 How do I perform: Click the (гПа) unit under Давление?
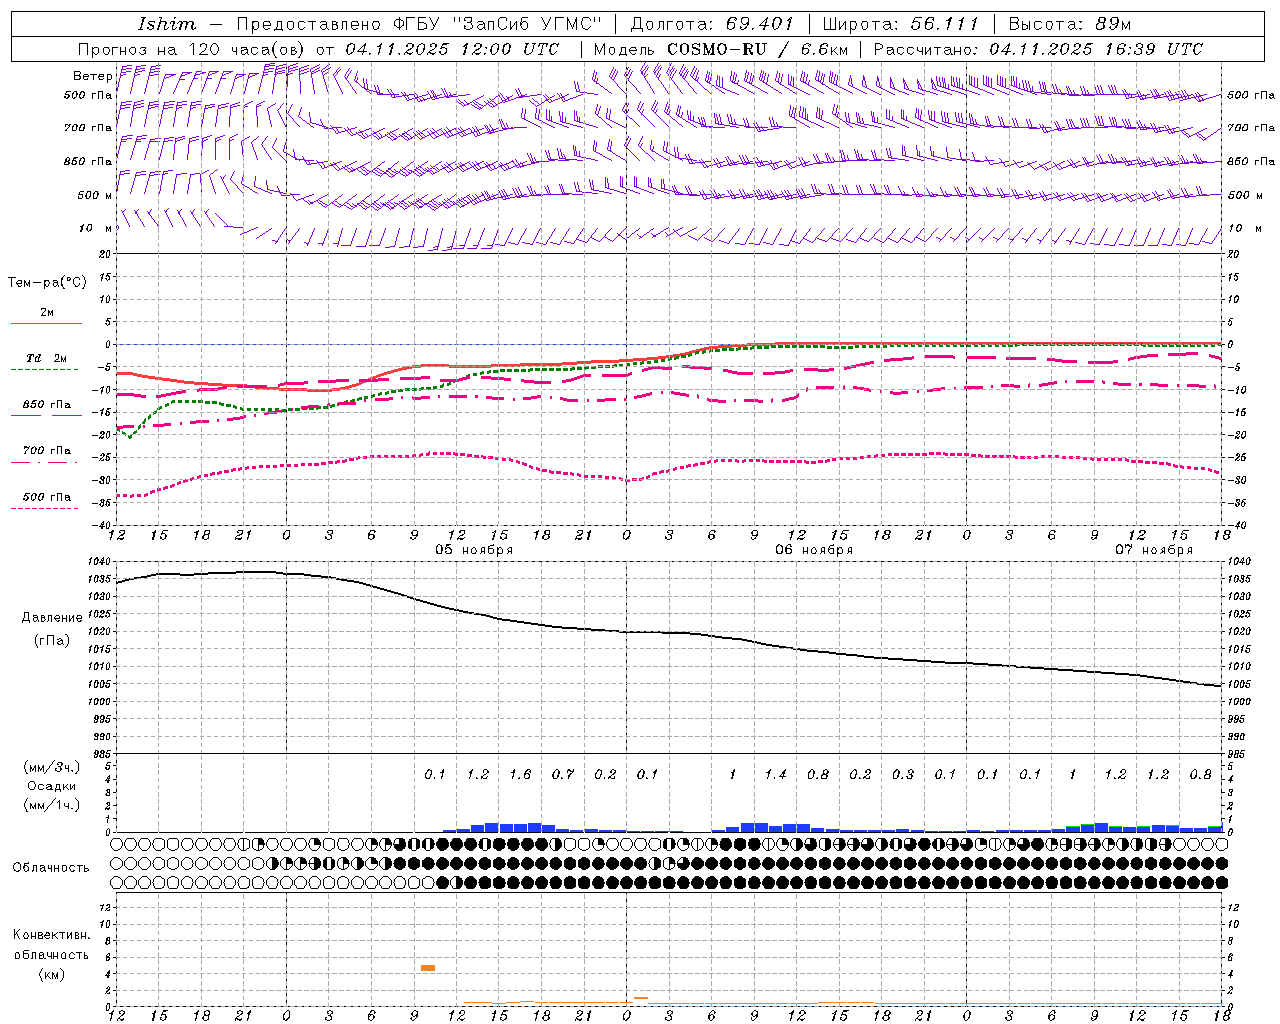[x=52, y=641]
